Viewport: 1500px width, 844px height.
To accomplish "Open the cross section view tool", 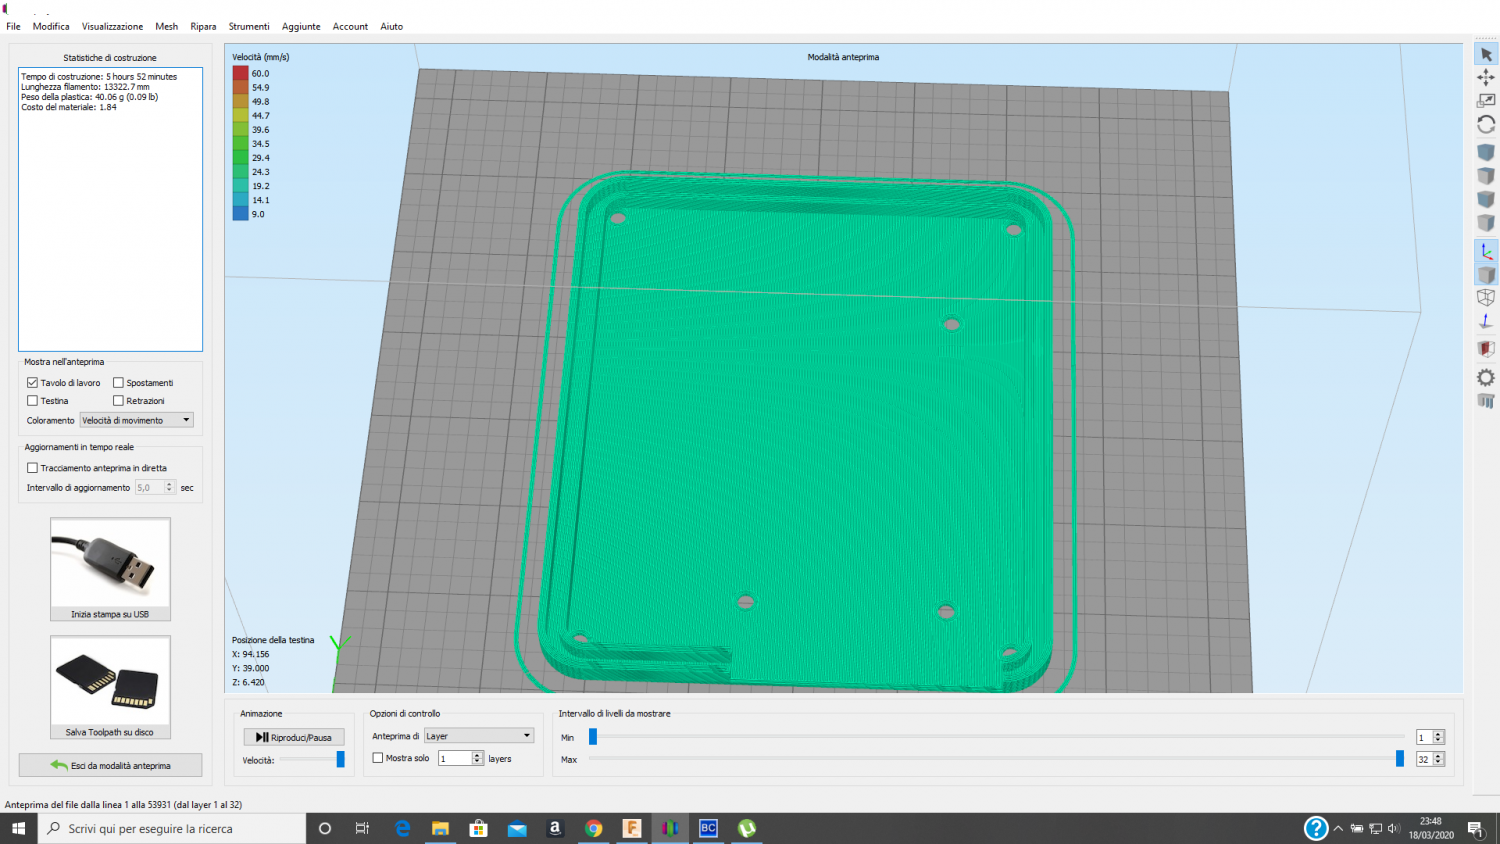I will (x=1486, y=349).
